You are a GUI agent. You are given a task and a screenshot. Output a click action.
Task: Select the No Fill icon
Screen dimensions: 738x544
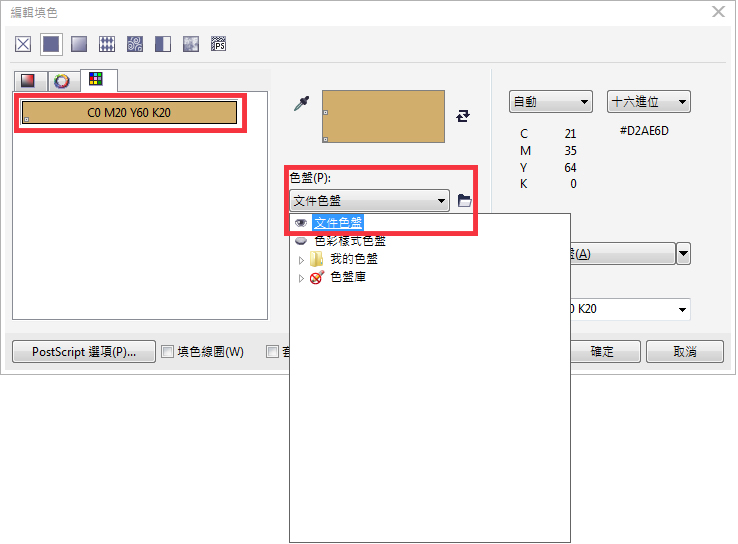click(x=22, y=44)
